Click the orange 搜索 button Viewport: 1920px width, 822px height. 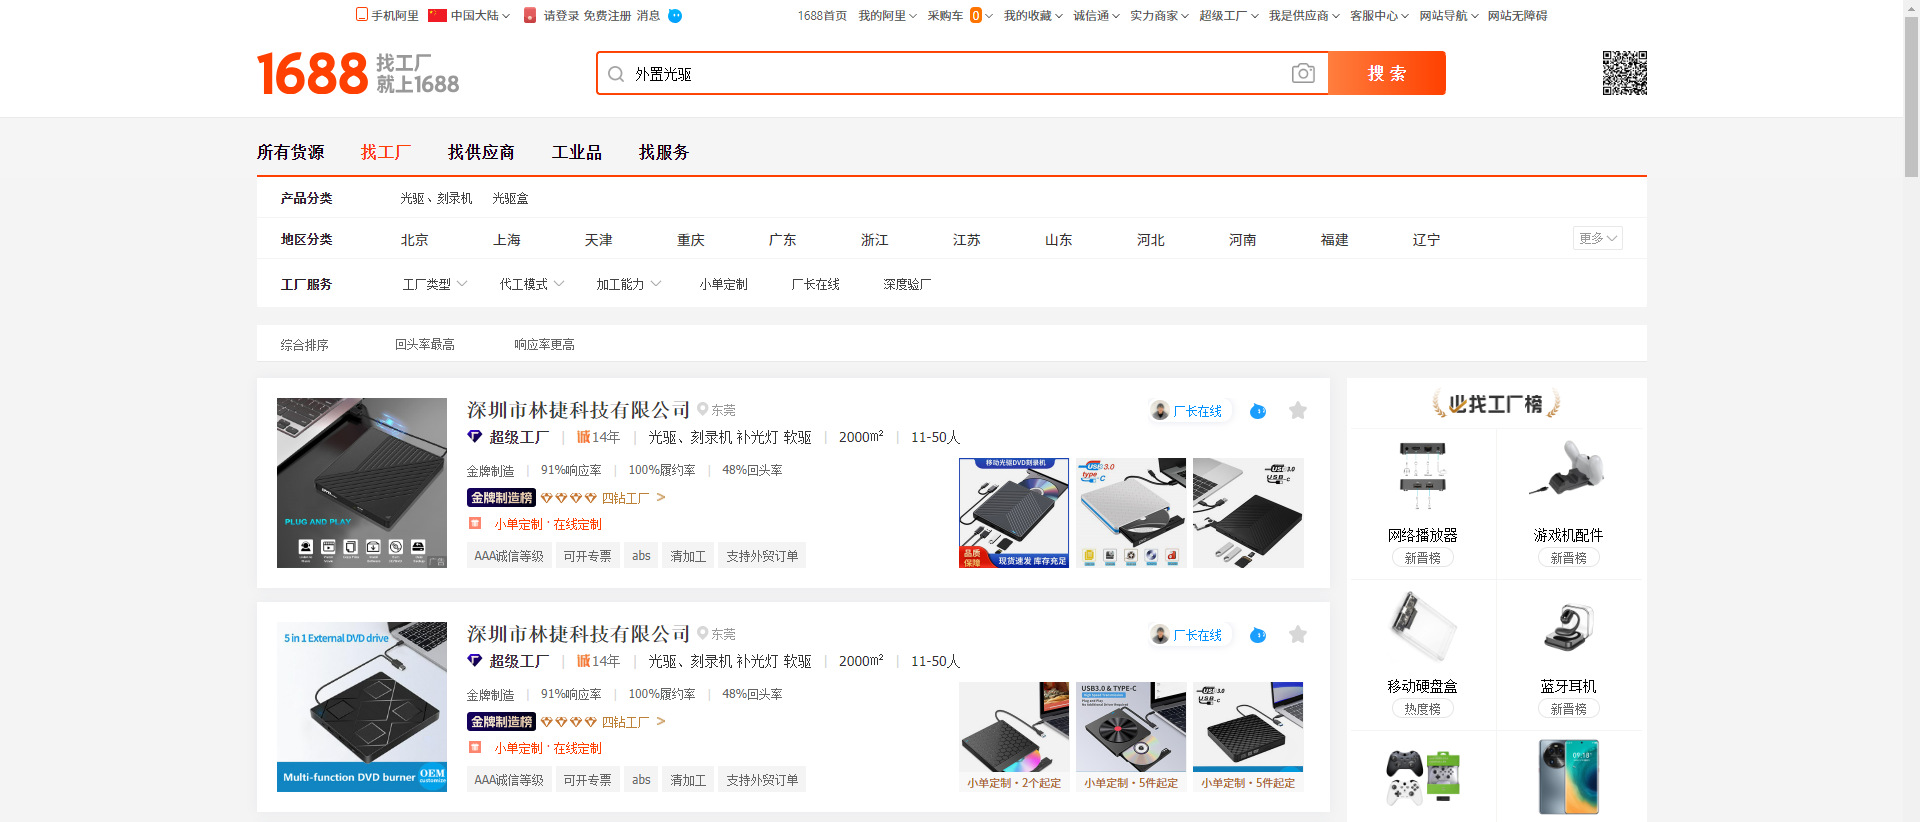point(1387,73)
